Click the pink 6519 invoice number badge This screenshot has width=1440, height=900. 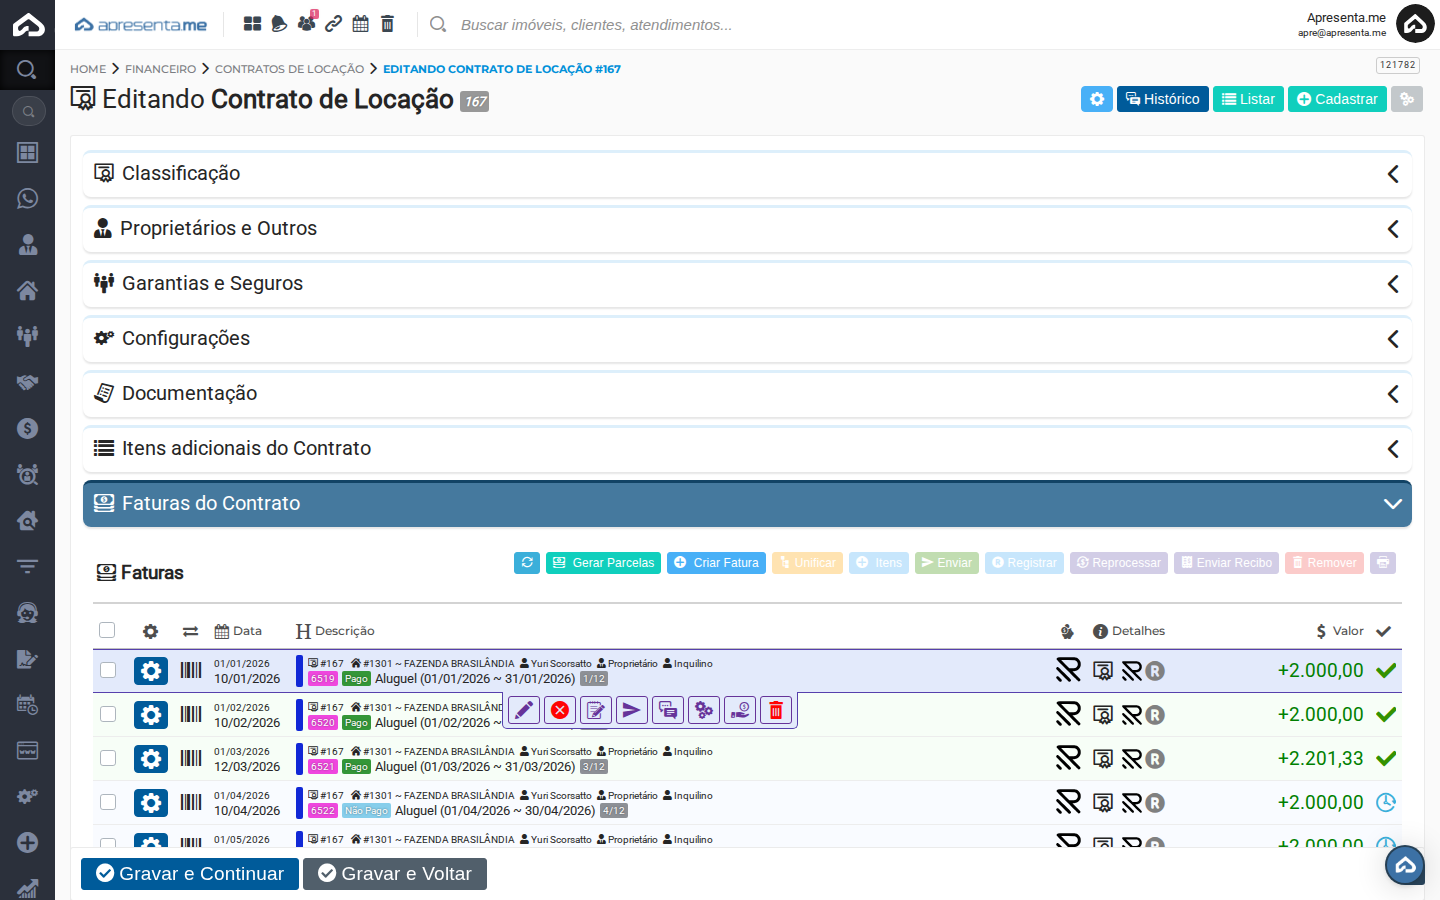[322, 679]
